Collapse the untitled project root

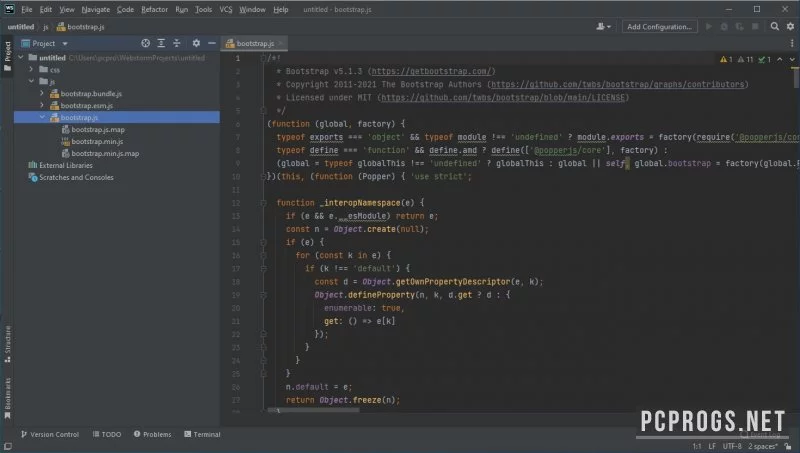(x=20, y=58)
